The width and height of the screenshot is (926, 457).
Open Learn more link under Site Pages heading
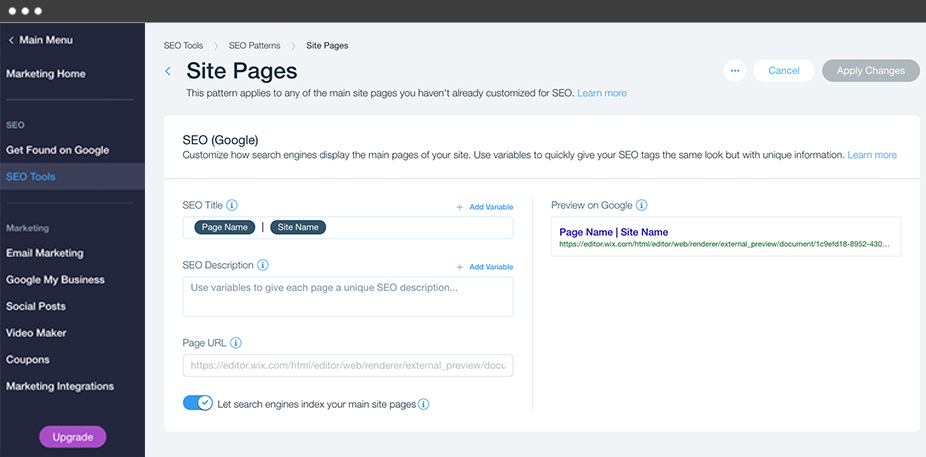coord(602,93)
